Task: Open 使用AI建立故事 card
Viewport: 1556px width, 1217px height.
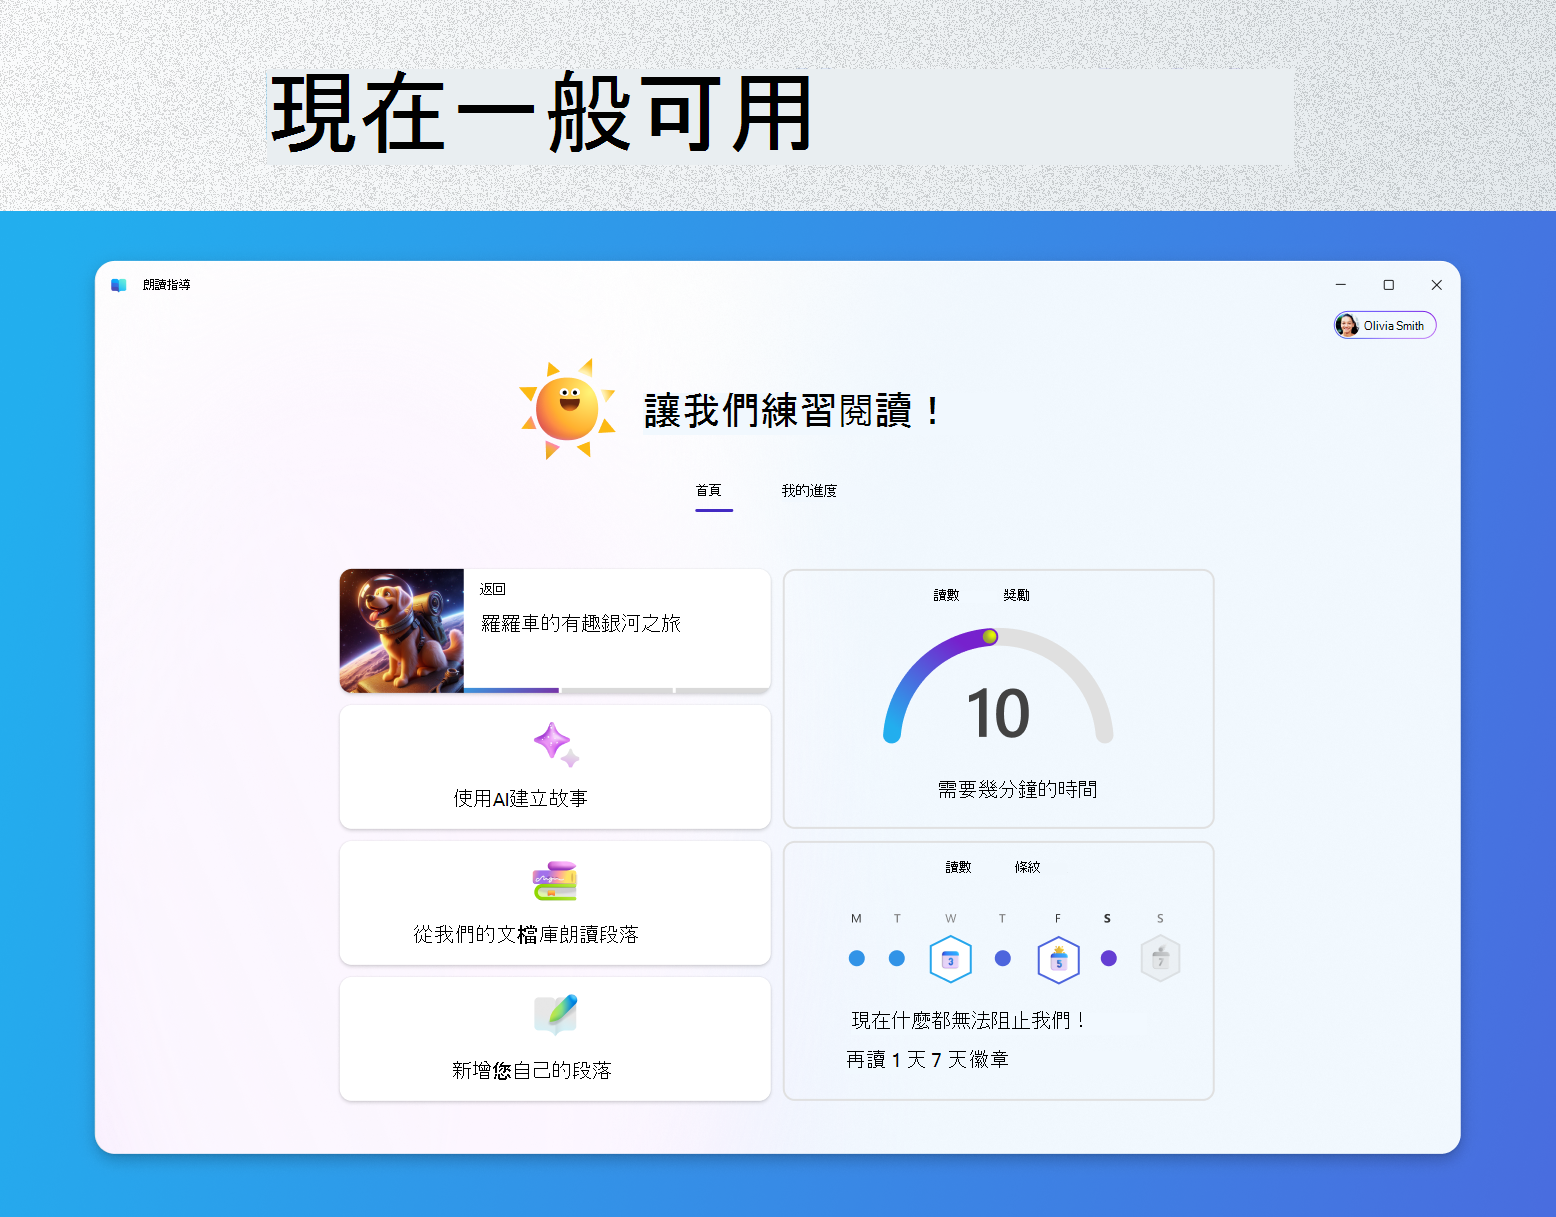Action: [555, 767]
